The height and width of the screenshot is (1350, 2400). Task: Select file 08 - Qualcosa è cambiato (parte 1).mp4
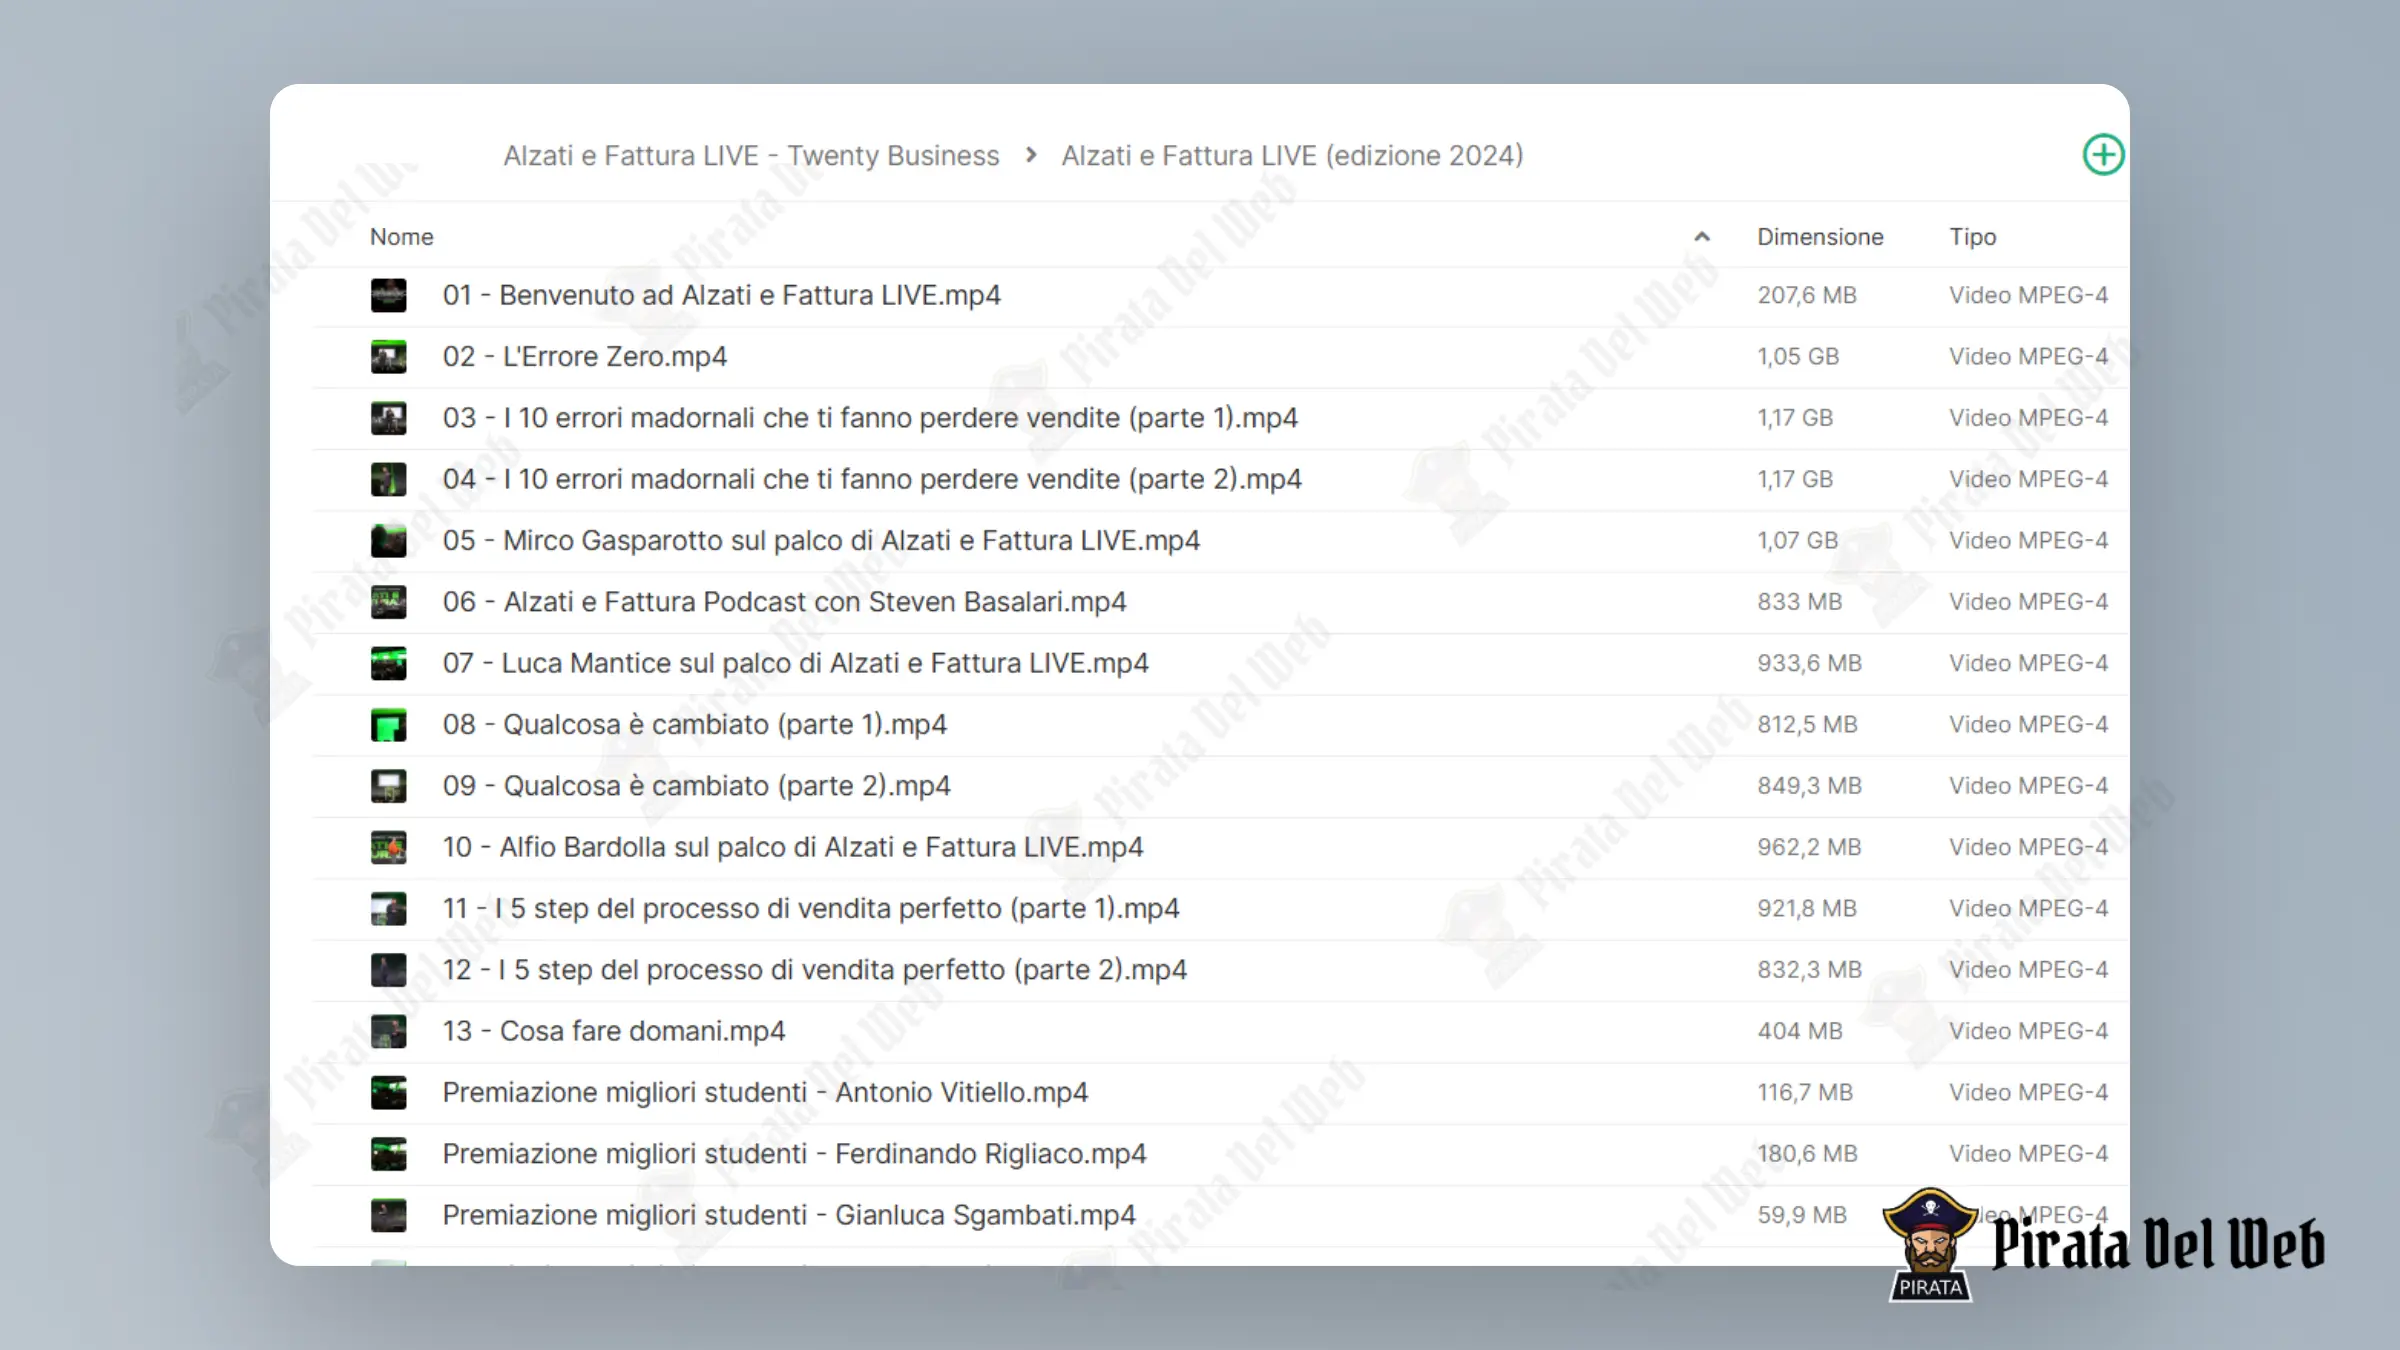(694, 725)
